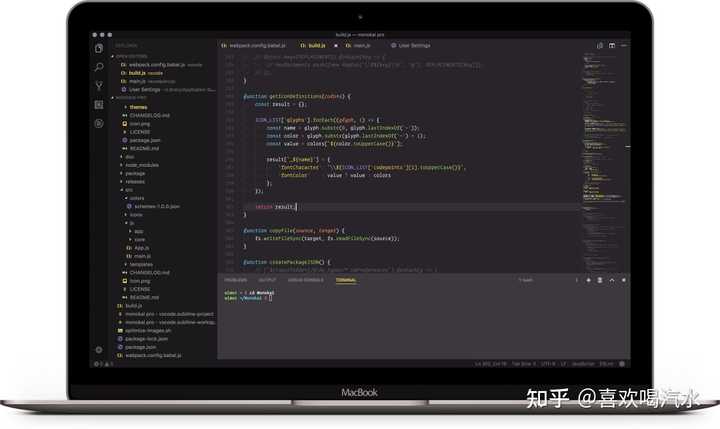The image size is (720, 429).
Task: Kill the terminal with trash icon
Action: [x=600, y=280]
